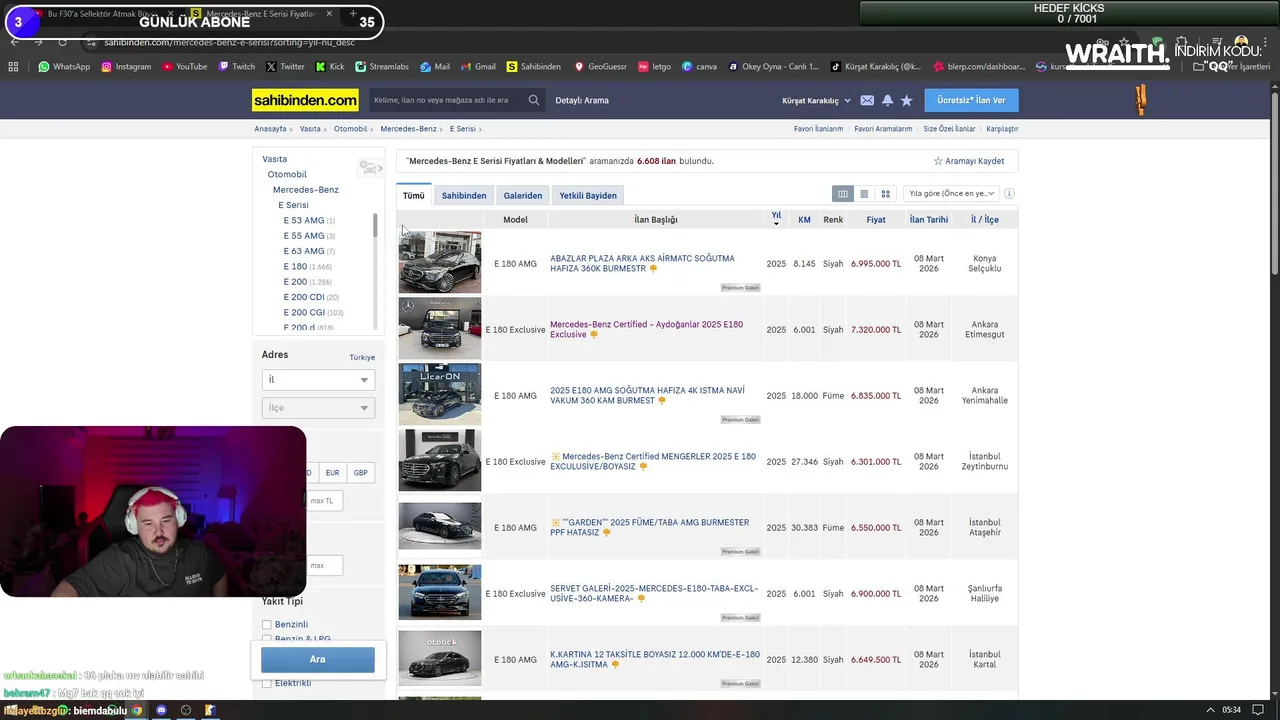This screenshot has height=720, width=1280.
Task: Click the Ücretsiz İlan Ver button
Action: pos(971,100)
